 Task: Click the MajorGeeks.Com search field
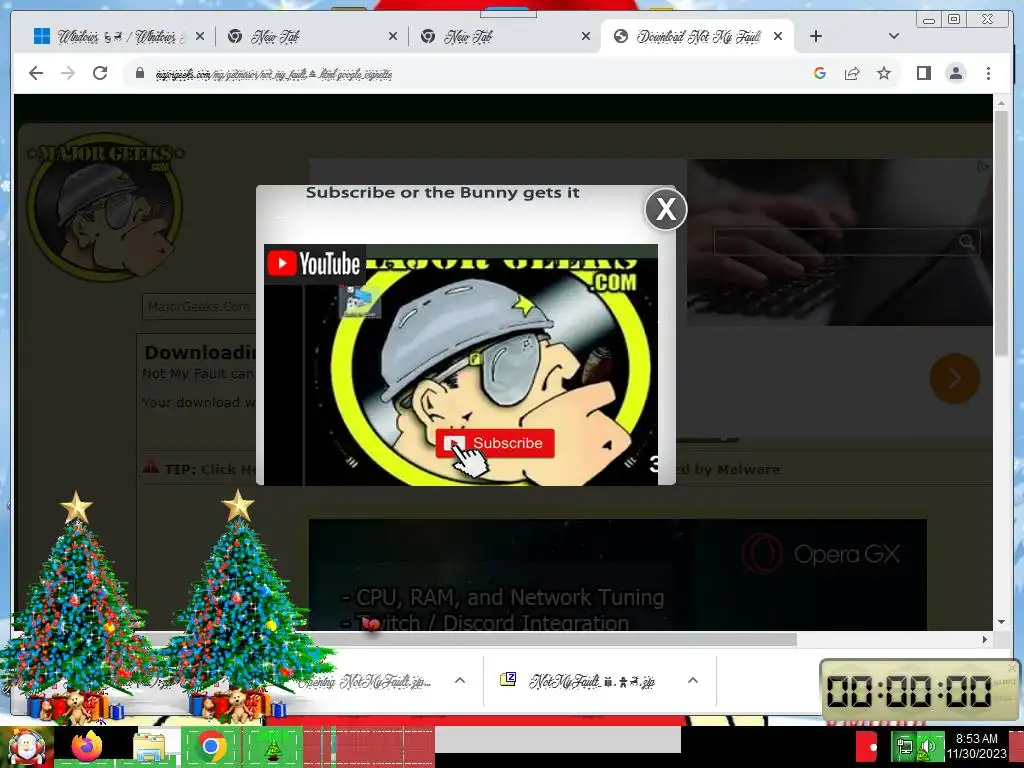pyautogui.click(x=199, y=306)
